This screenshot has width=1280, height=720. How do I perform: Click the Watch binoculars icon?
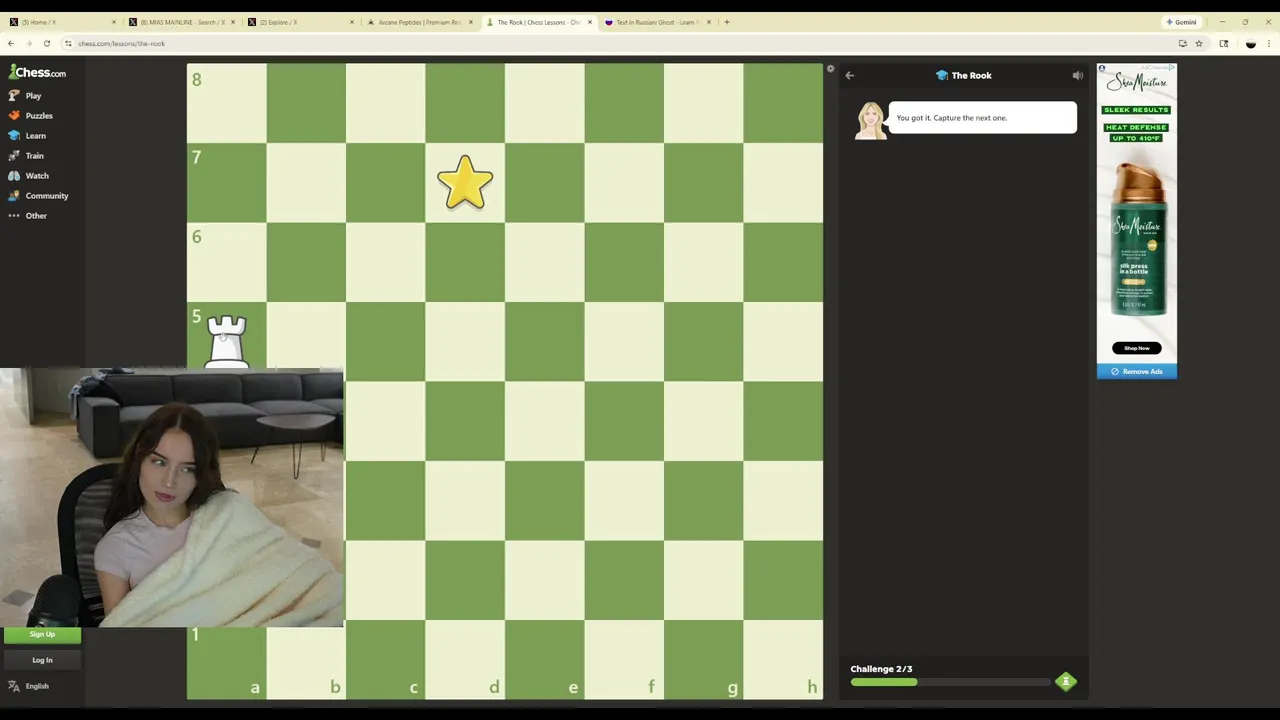tap(13, 175)
